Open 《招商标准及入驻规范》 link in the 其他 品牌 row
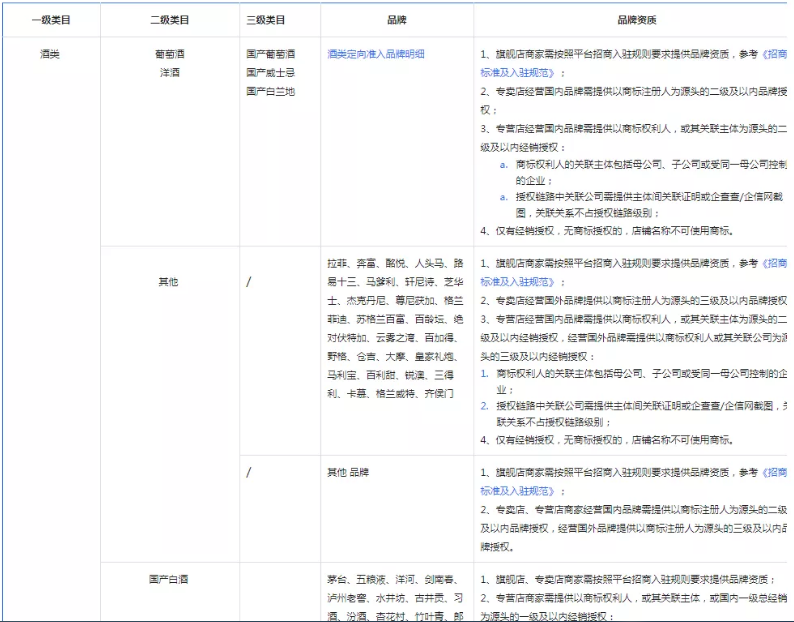This screenshot has width=794, height=622. point(518,491)
